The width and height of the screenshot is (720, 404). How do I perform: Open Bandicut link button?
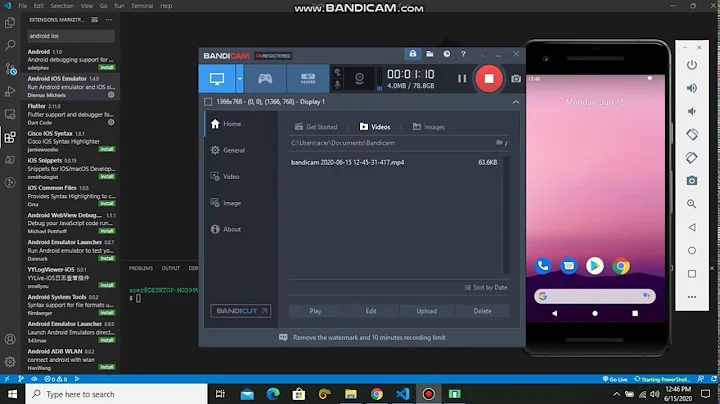(241, 311)
